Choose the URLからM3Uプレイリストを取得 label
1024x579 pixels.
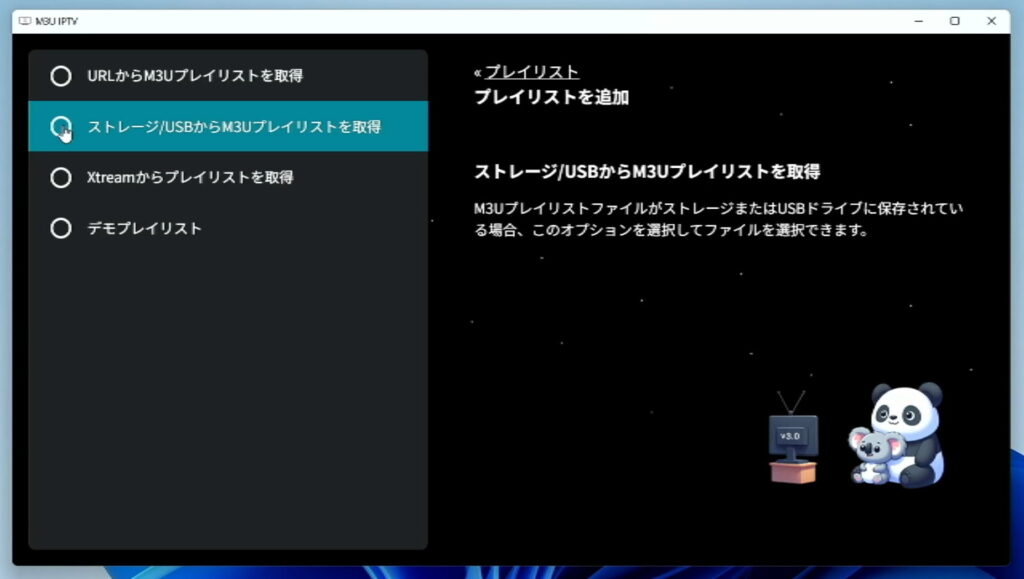tap(195, 76)
